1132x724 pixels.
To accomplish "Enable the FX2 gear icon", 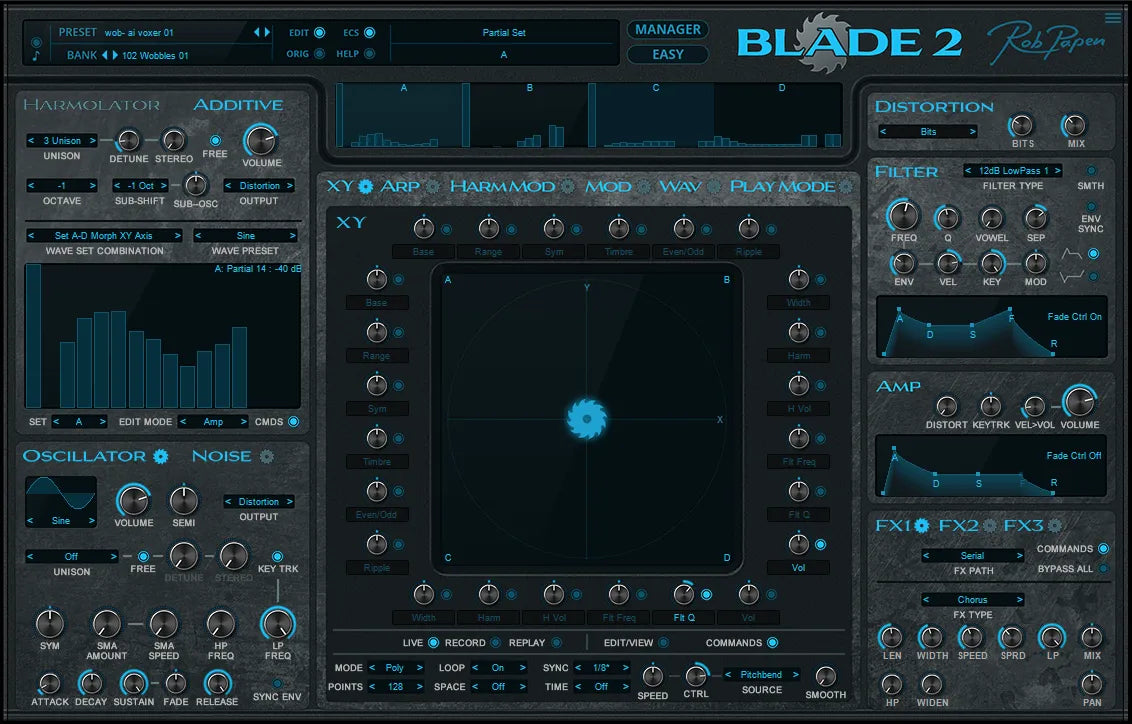I will click(989, 525).
